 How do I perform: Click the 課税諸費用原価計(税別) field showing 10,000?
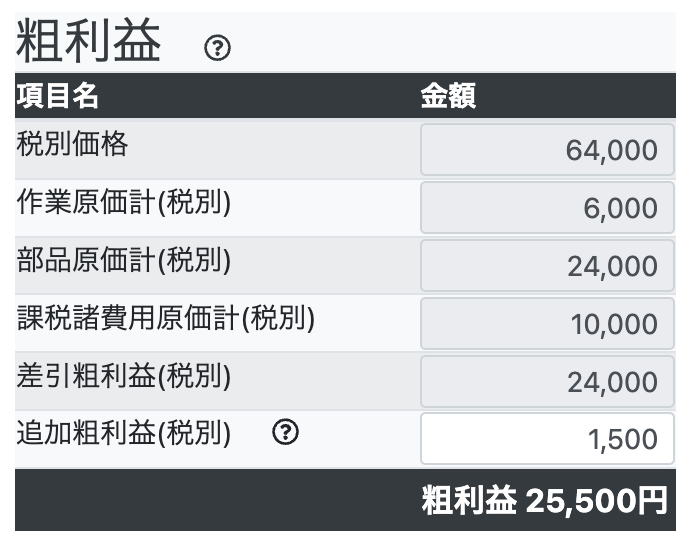(547, 324)
